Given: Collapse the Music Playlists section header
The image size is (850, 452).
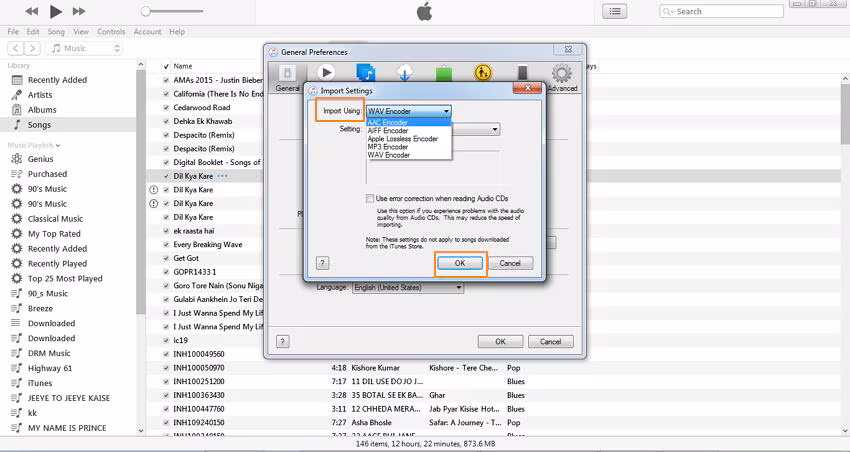Looking at the screenshot, I should click(x=34, y=145).
